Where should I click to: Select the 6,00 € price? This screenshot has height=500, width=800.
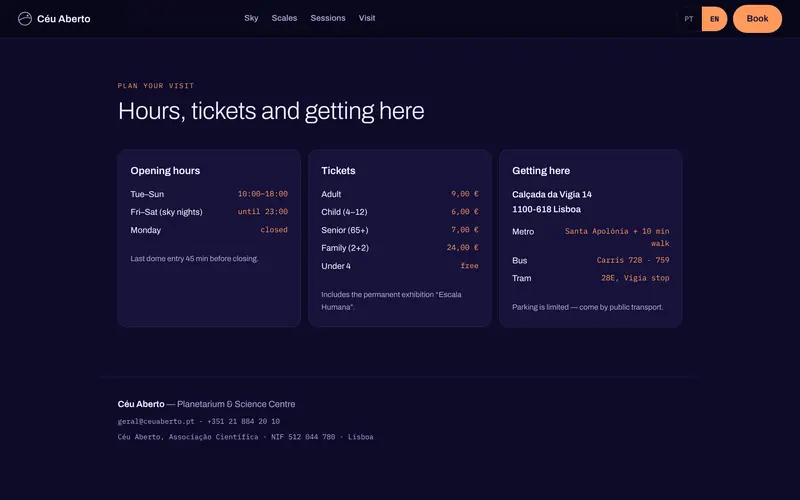tap(465, 212)
